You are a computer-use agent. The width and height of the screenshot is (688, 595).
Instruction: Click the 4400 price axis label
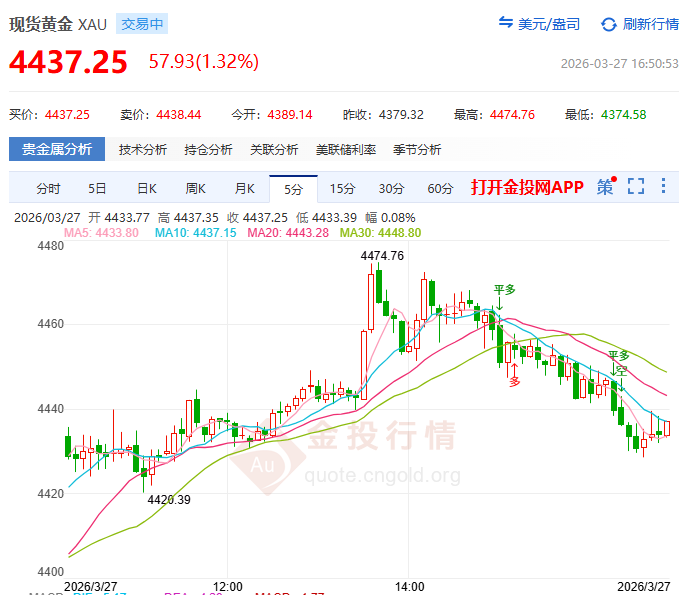click(x=50, y=572)
